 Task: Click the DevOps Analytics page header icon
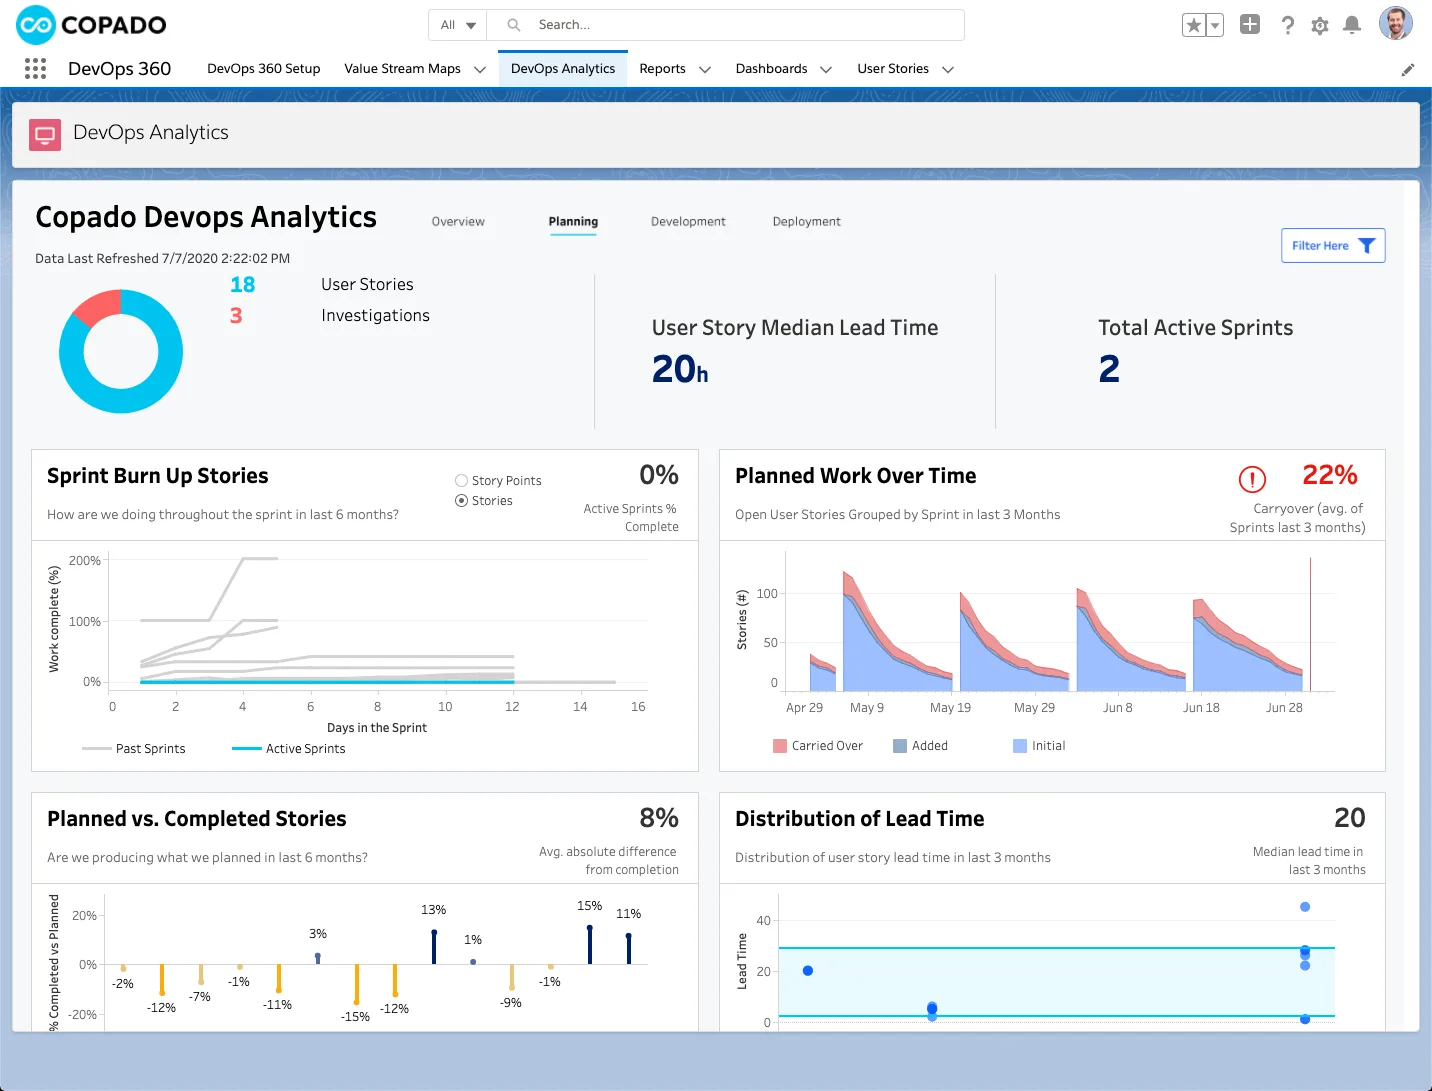pos(45,134)
